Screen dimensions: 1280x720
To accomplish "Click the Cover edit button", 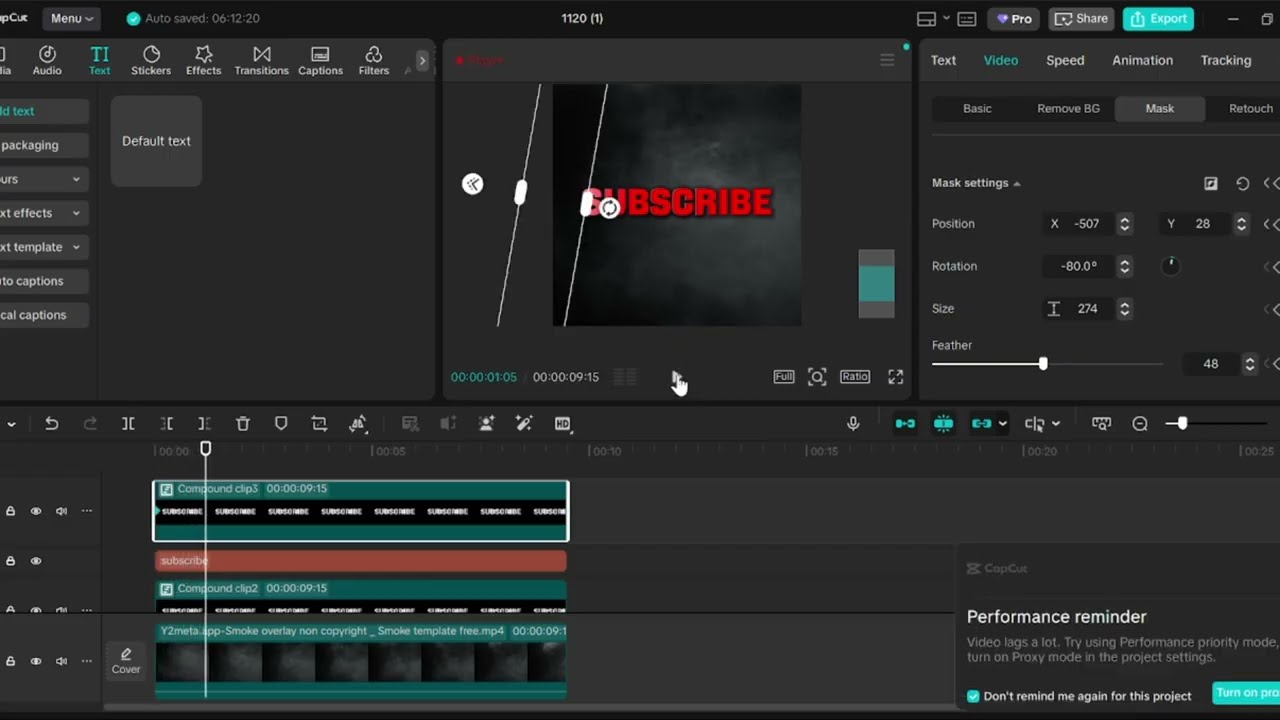I will [126, 661].
